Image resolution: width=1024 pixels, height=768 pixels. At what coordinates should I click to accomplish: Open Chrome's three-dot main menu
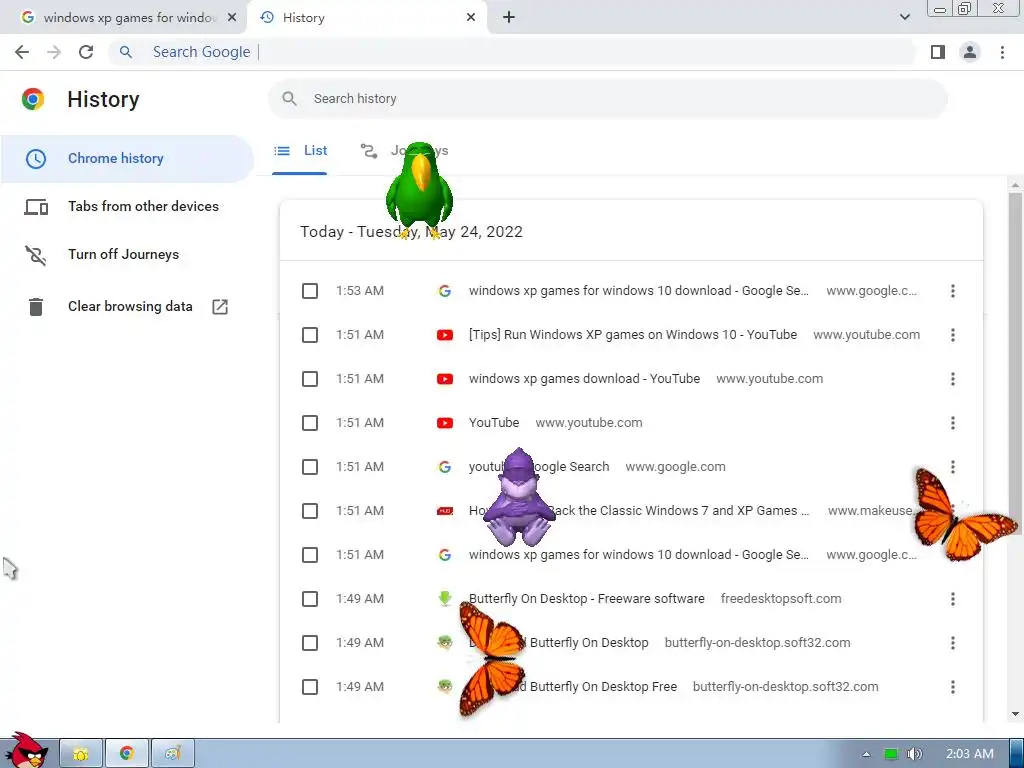point(1002,52)
